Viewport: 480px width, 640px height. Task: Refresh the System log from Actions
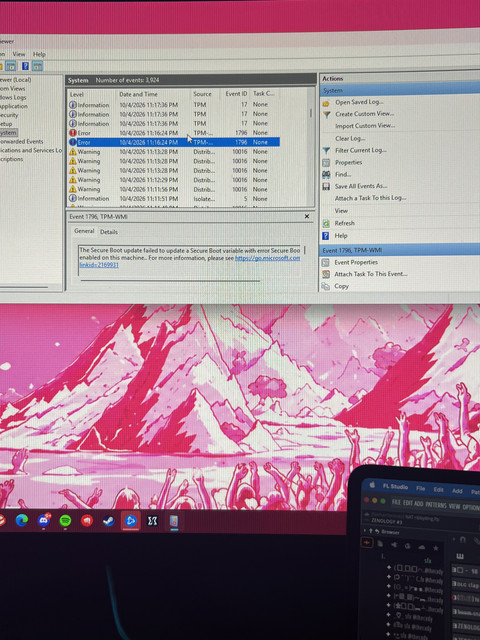(x=344, y=223)
